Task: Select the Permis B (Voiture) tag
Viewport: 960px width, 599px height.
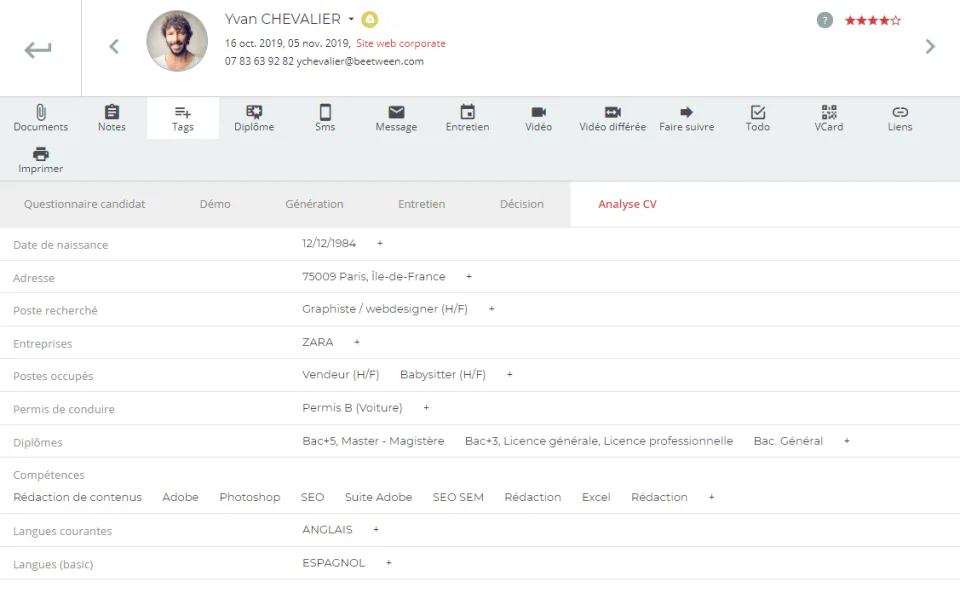Action: 352,407
